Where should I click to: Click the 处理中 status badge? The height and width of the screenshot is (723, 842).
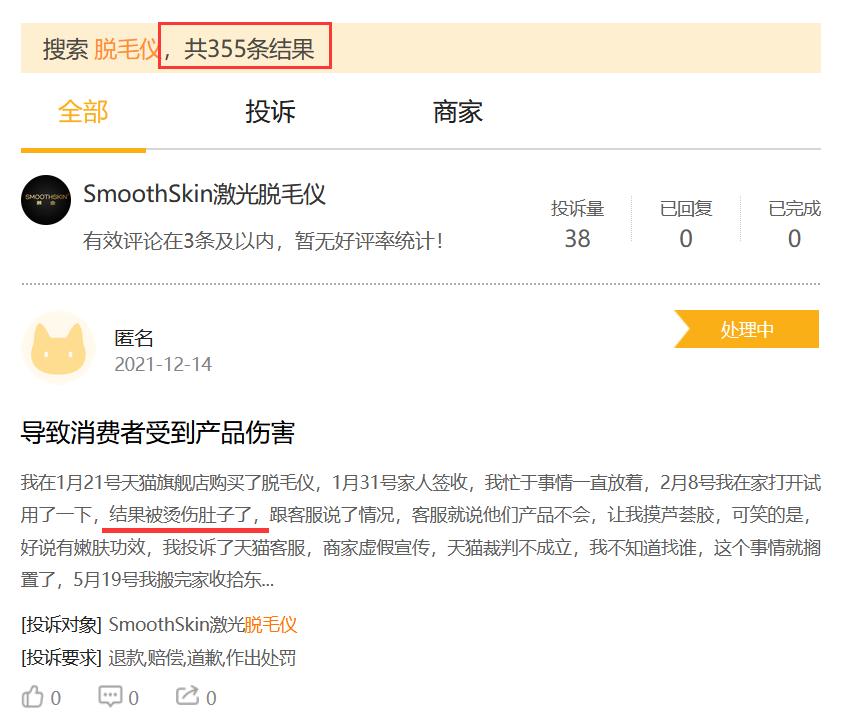[746, 329]
